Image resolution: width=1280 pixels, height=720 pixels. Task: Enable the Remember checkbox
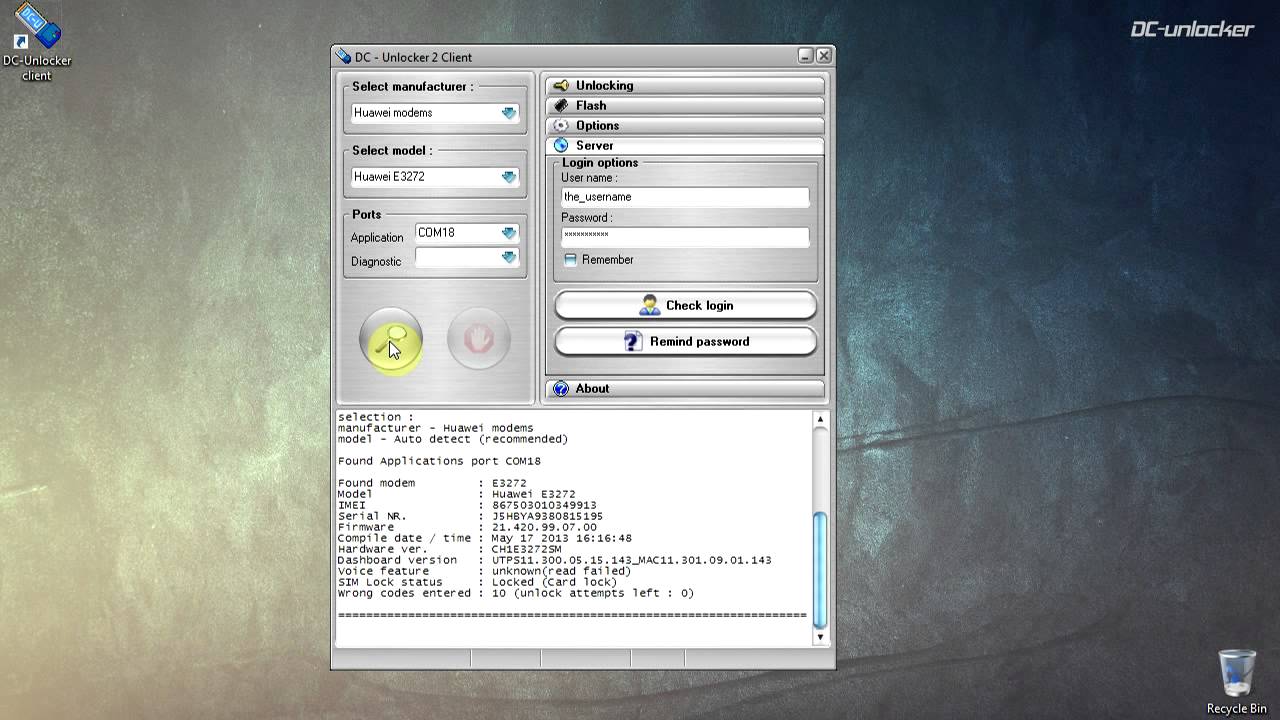tap(570, 260)
